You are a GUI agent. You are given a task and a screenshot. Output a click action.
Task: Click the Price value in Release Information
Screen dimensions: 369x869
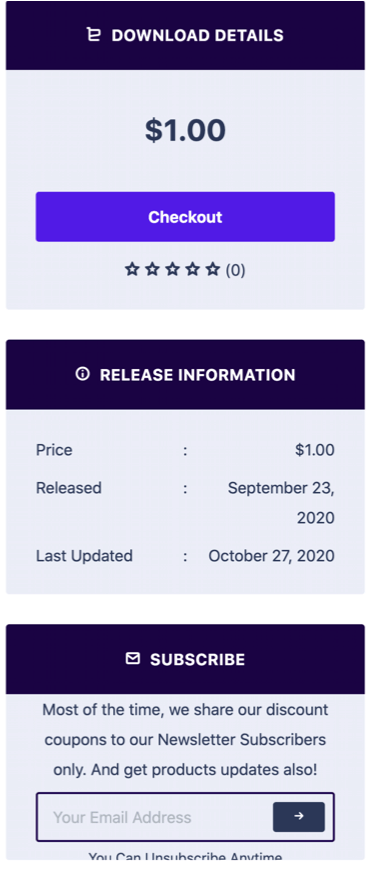click(x=315, y=450)
